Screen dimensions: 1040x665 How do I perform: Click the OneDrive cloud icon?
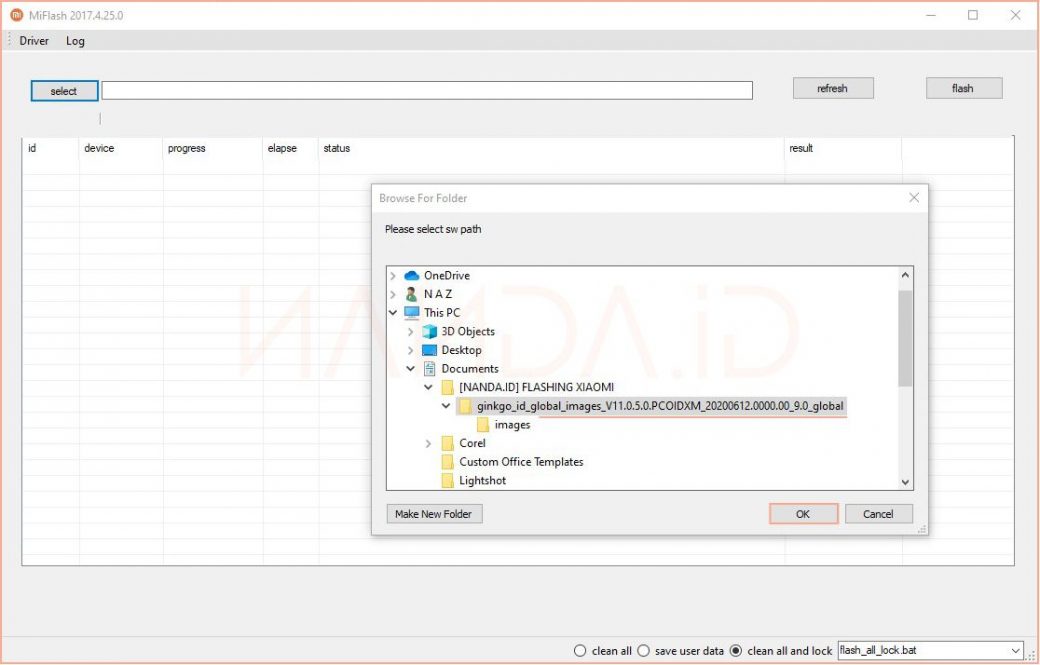point(411,275)
